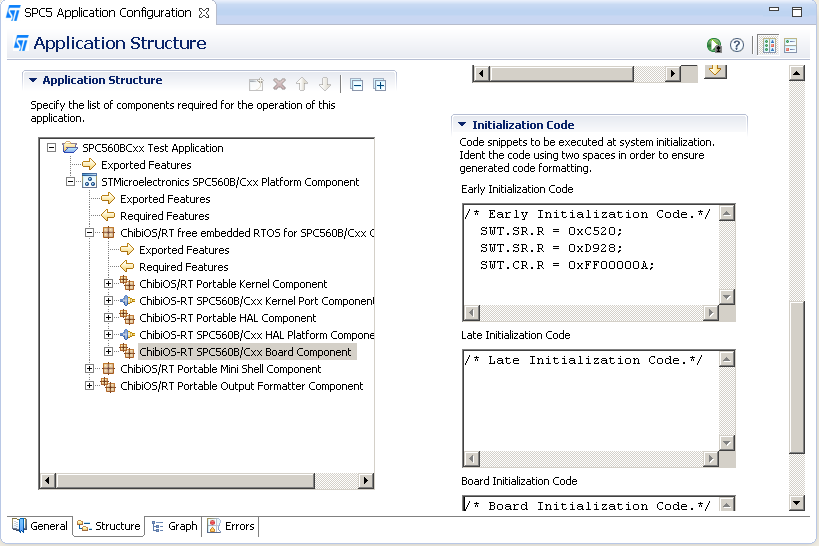
Task: Collapse the SPC560BCxx Test Application node
Action: (x=51, y=148)
